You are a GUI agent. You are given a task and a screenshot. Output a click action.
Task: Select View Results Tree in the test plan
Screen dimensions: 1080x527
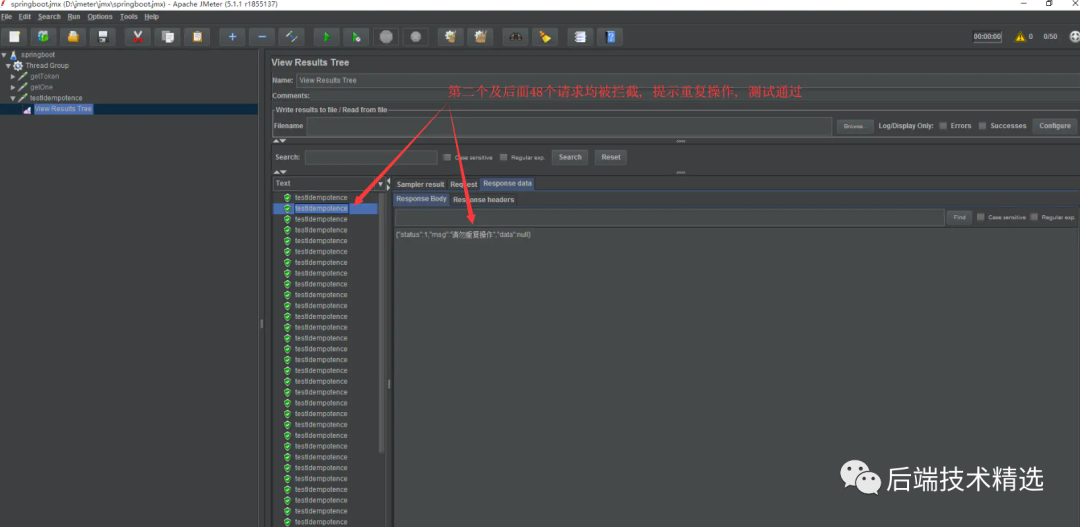click(63, 109)
